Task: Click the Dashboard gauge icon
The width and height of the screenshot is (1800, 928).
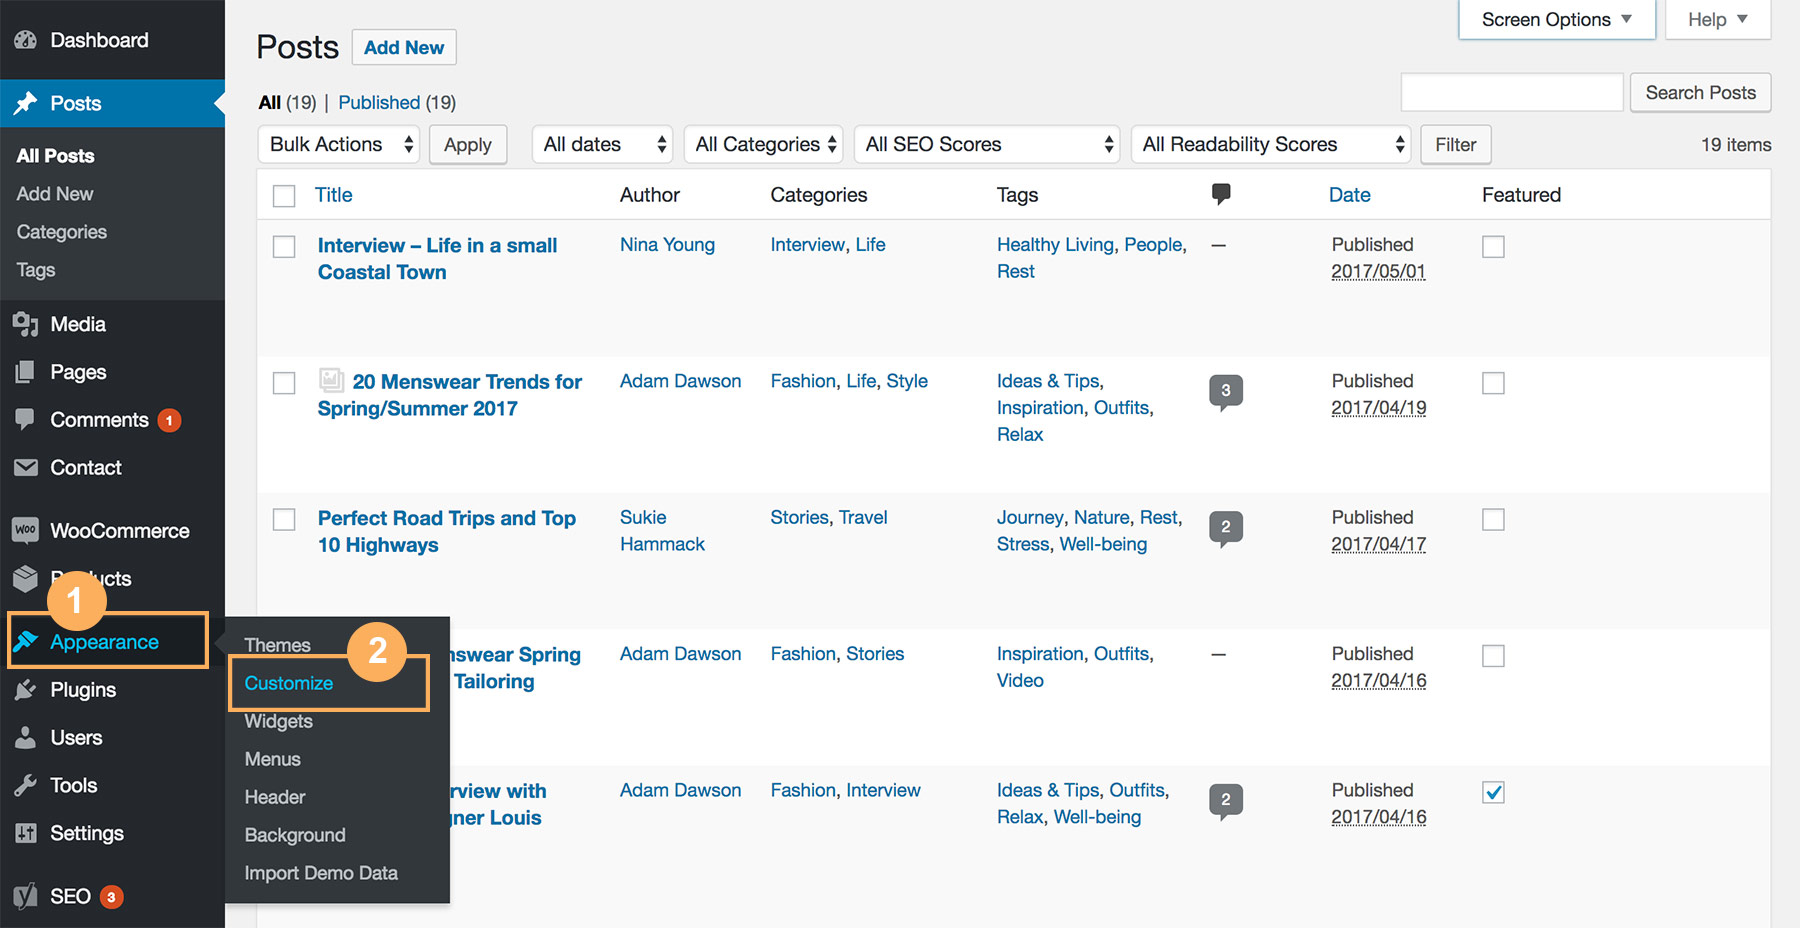Action: pos(25,40)
